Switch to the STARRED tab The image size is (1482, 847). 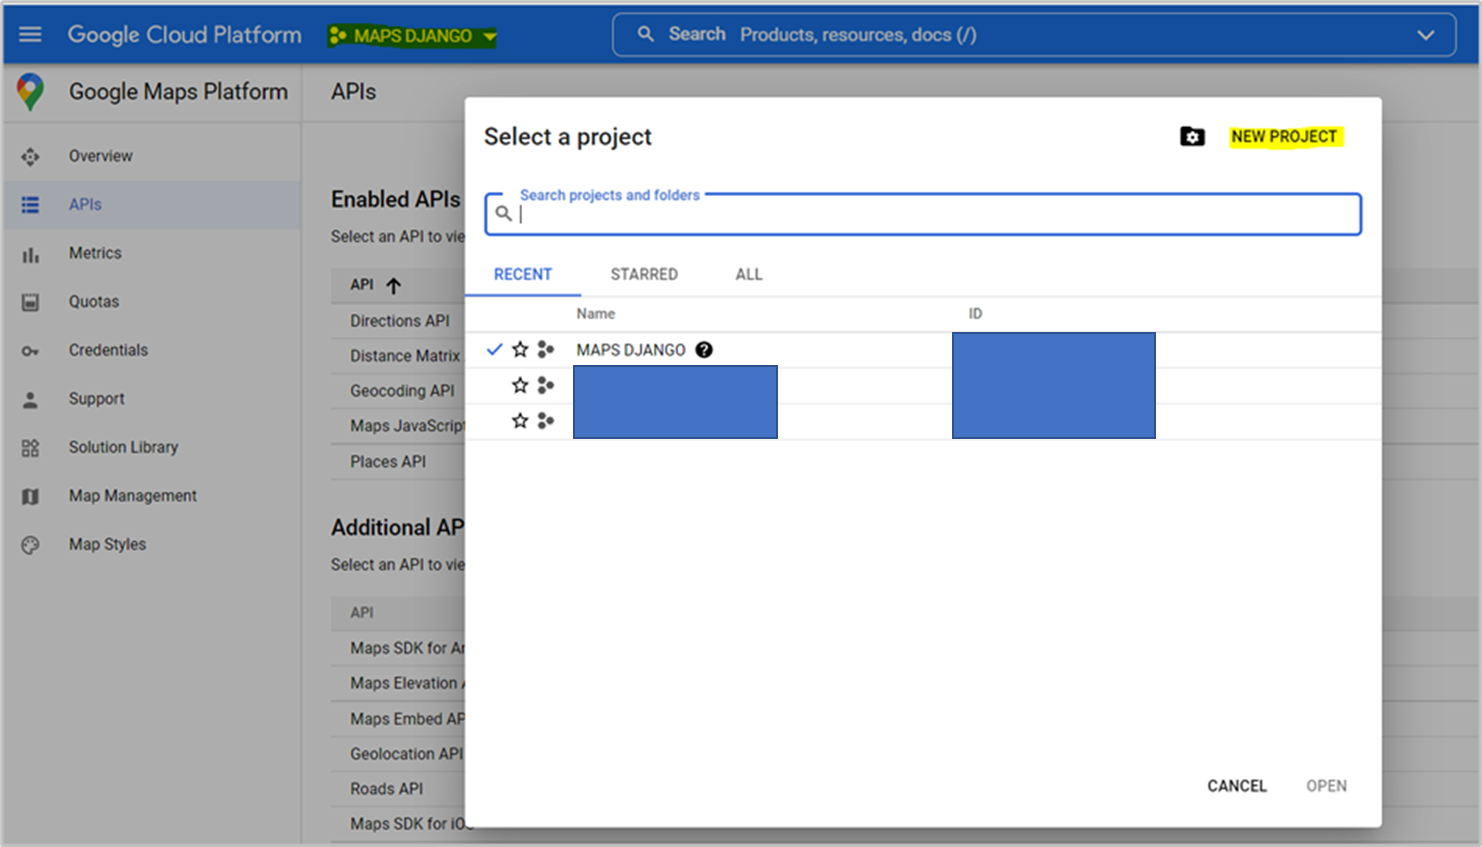tap(644, 274)
